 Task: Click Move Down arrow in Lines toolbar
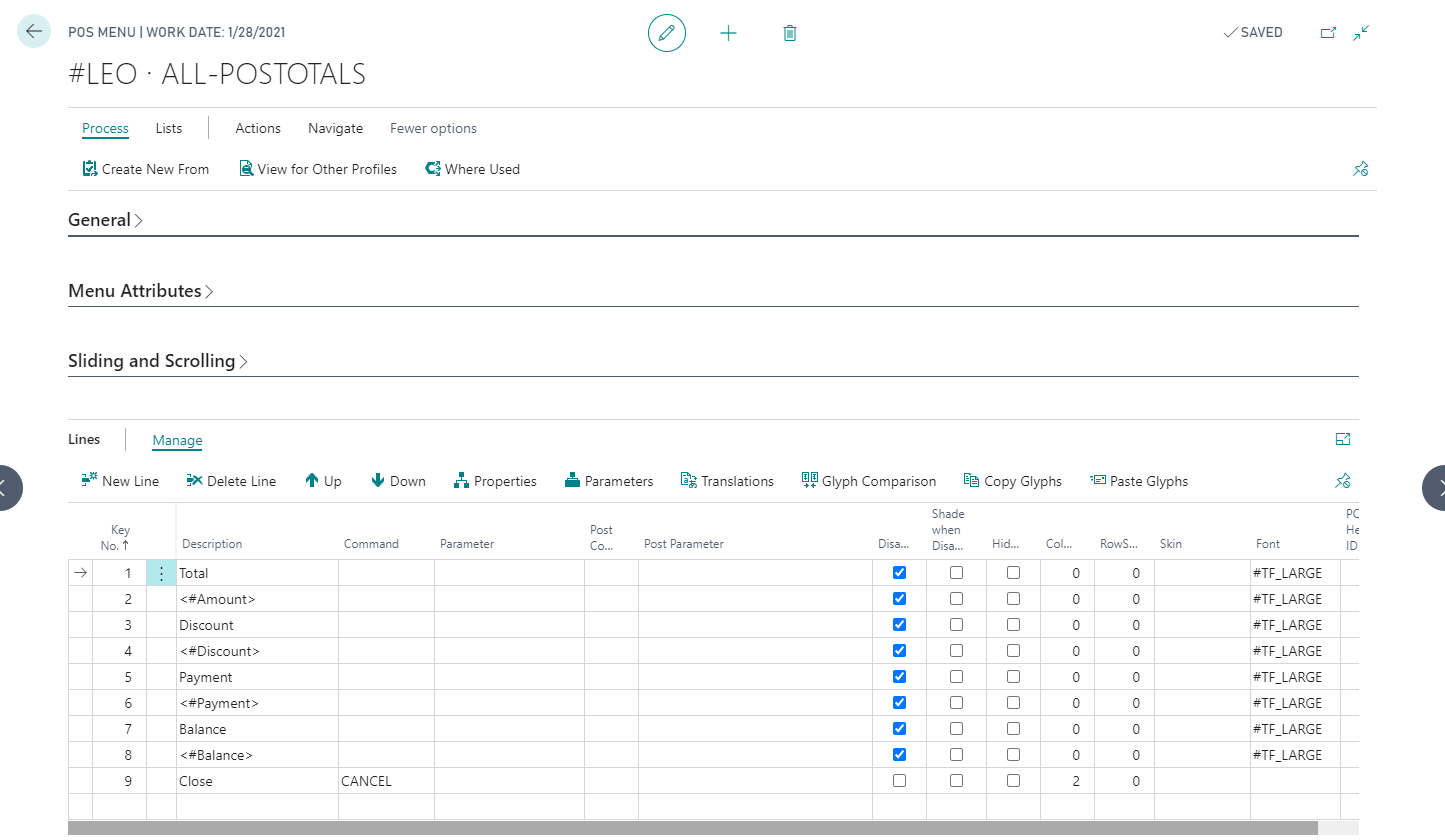coord(398,481)
